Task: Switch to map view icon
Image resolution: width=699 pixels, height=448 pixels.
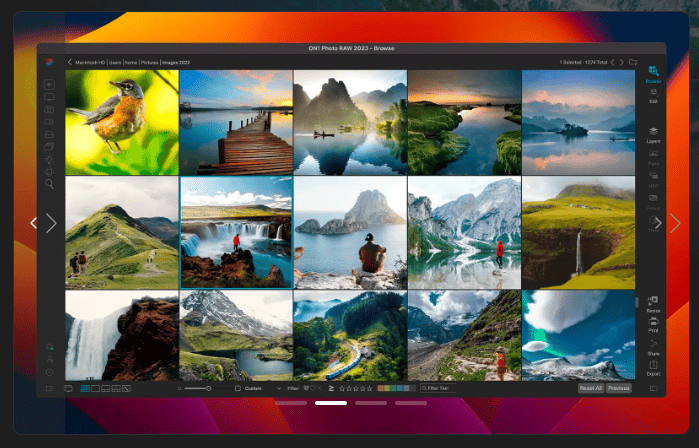Action: (127, 389)
